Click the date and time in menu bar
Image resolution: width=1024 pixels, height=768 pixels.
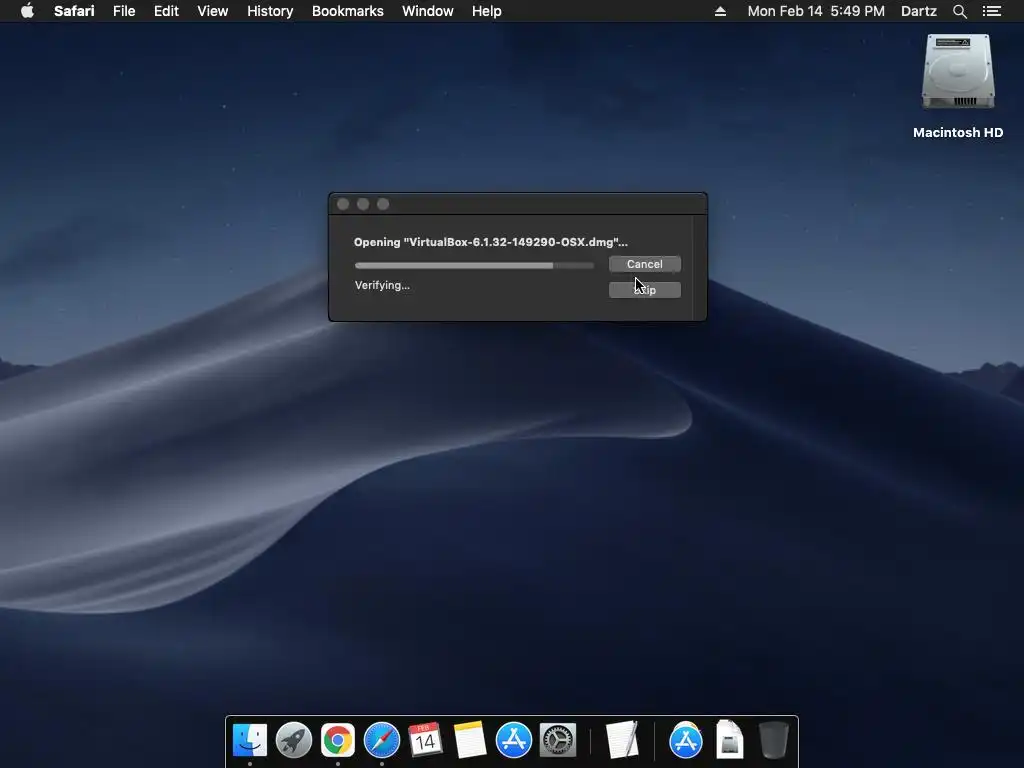pyautogui.click(x=816, y=11)
